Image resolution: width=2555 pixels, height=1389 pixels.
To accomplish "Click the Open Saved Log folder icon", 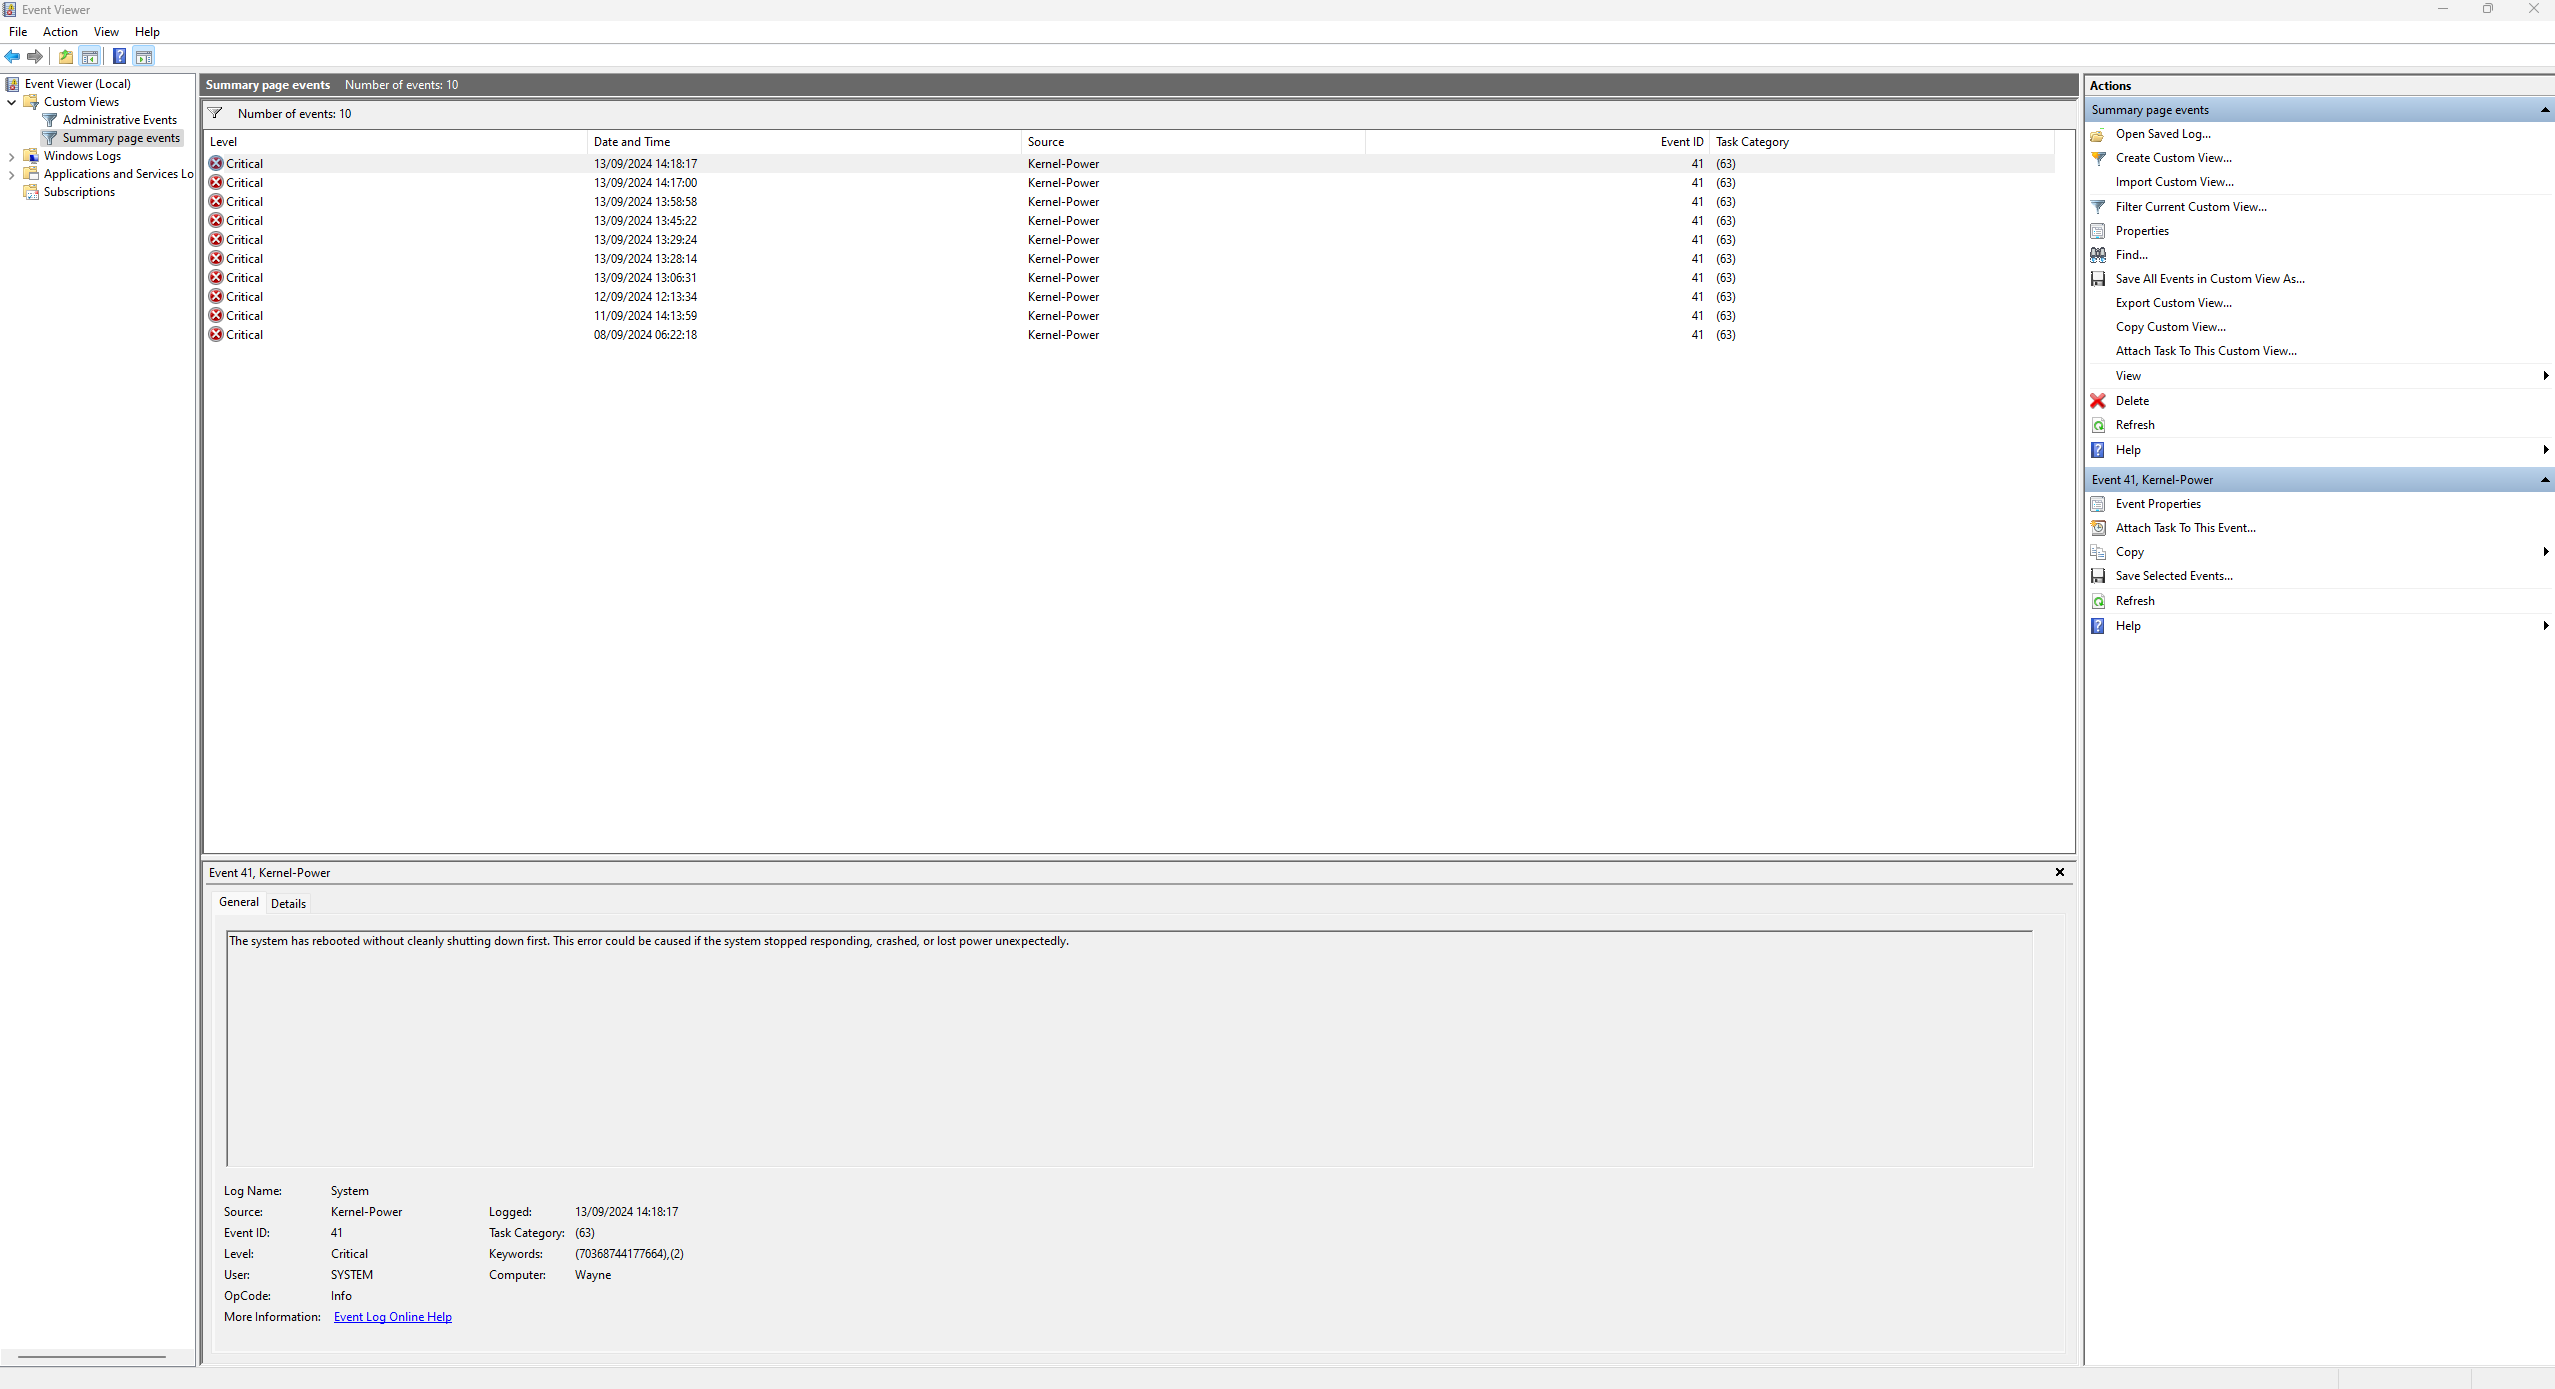I will click(2098, 134).
